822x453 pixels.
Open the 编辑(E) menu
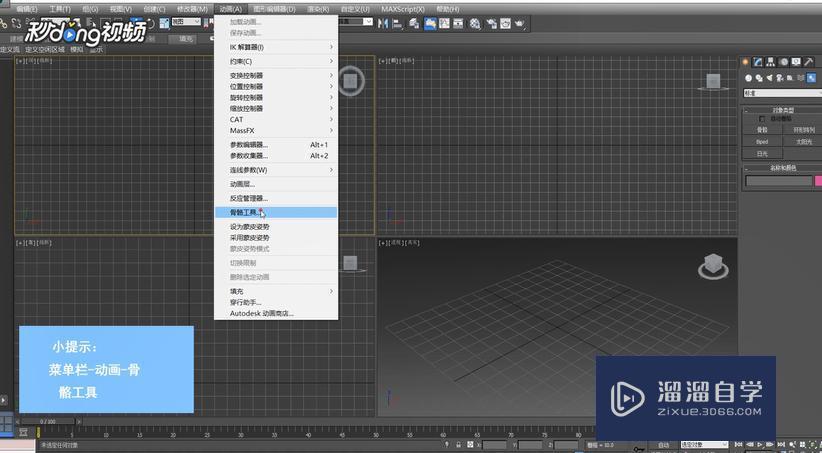pyautogui.click(x=26, y=9)
